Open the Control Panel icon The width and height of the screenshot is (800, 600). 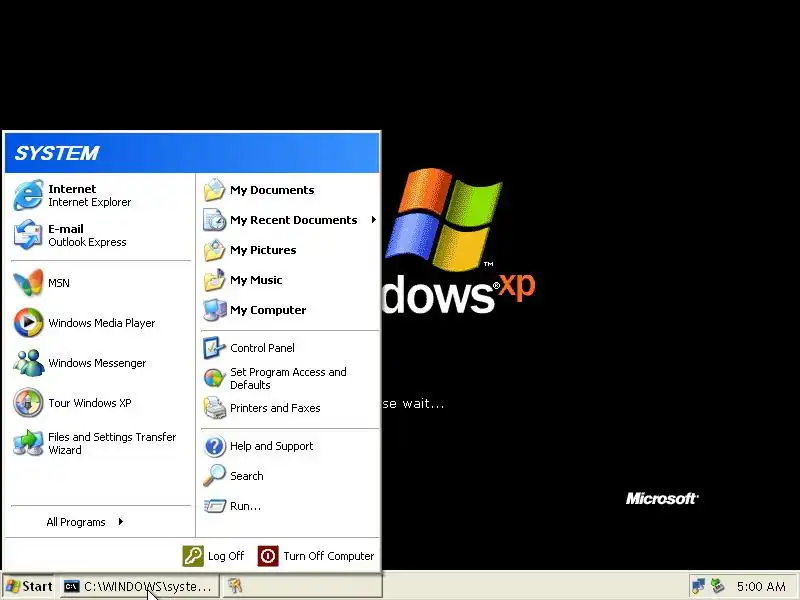tap(214, 348)
